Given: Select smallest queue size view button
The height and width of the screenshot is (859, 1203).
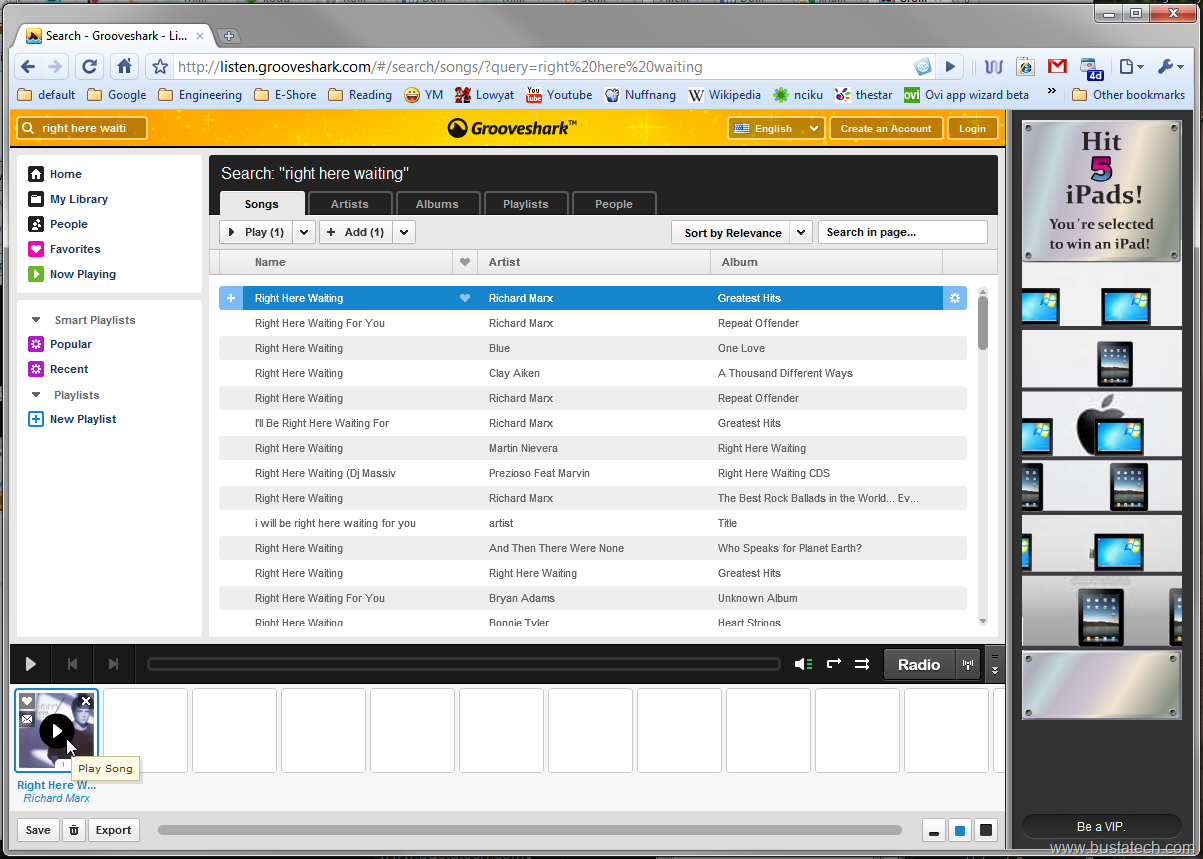Looking at the screenshot, I should coord(934,830).
